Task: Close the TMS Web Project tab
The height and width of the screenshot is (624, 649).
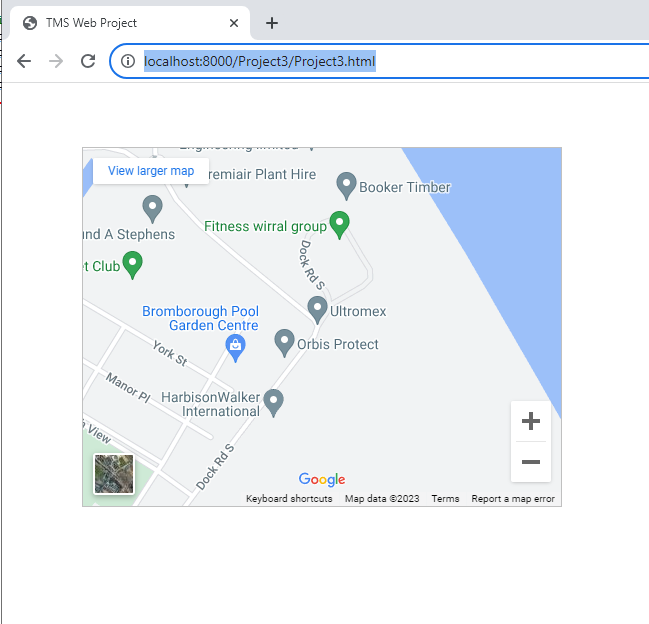Action: tap(234, 23)
